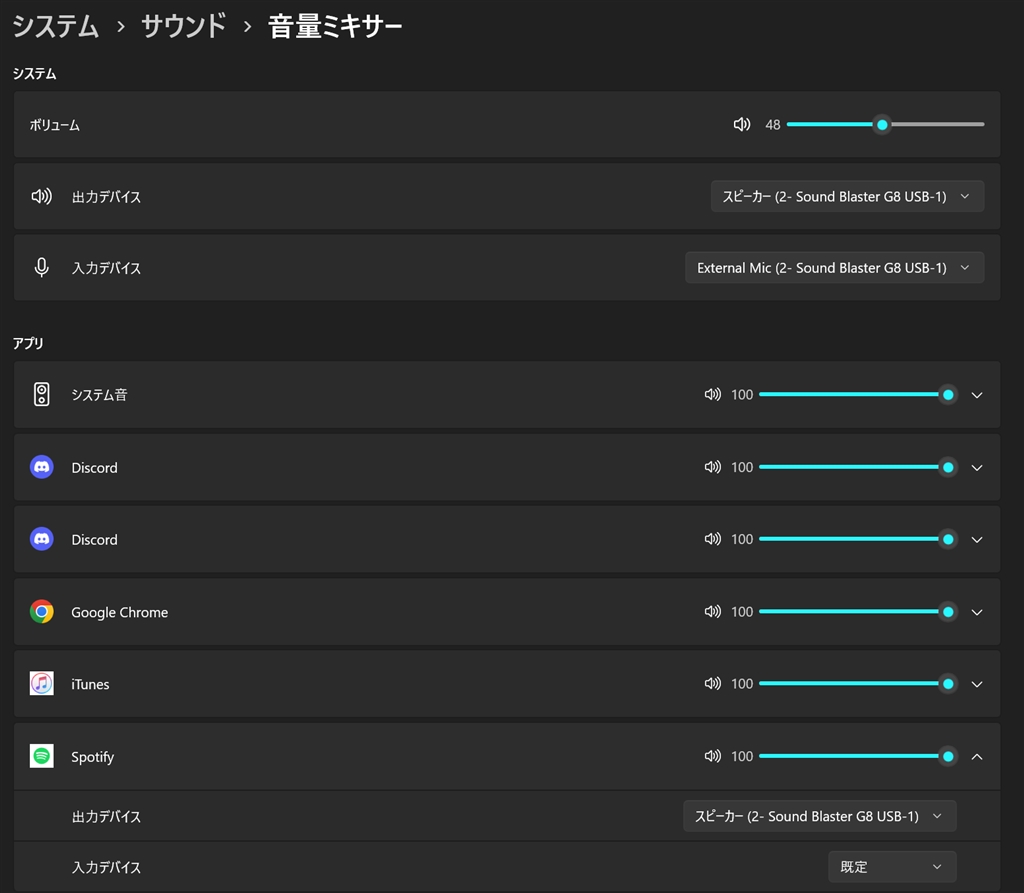
Task: Click the Spotify volume slider handle
Action: [x=948, y=756]
